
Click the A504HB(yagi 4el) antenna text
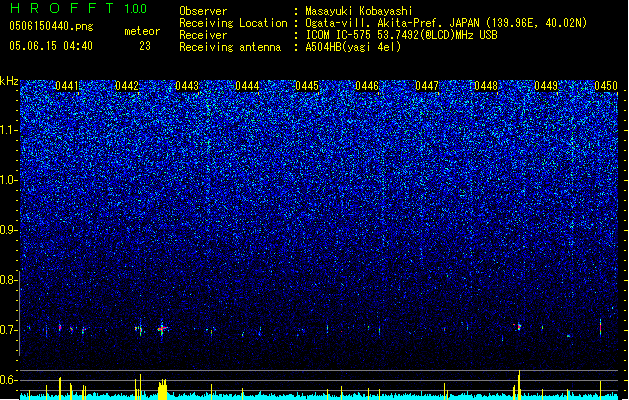[353, 47]
